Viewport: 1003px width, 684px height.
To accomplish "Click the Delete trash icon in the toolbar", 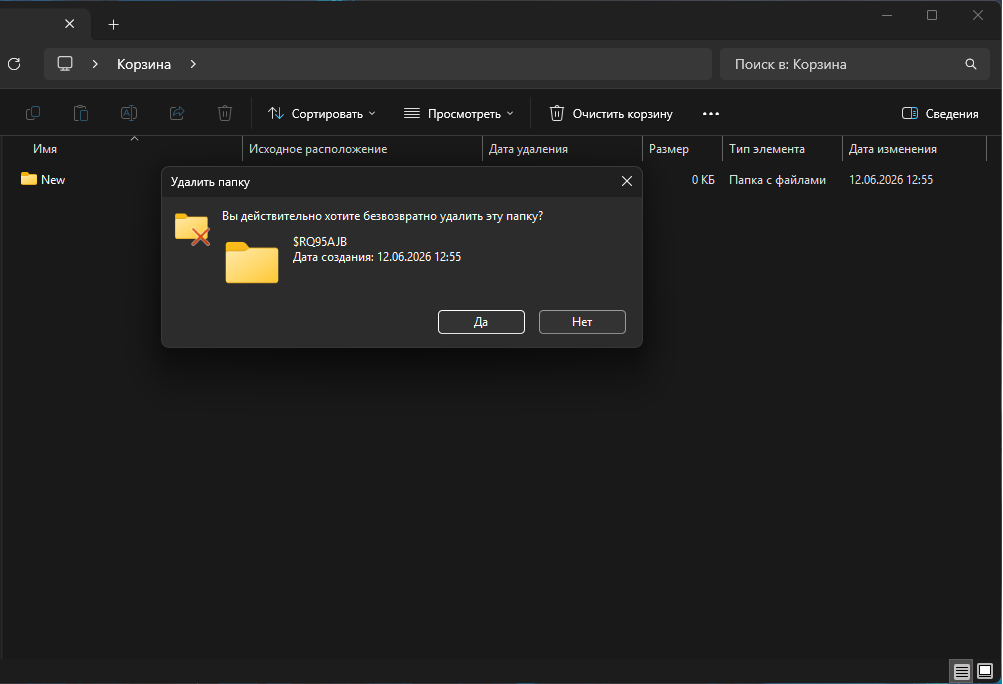I will coord(225,113).
